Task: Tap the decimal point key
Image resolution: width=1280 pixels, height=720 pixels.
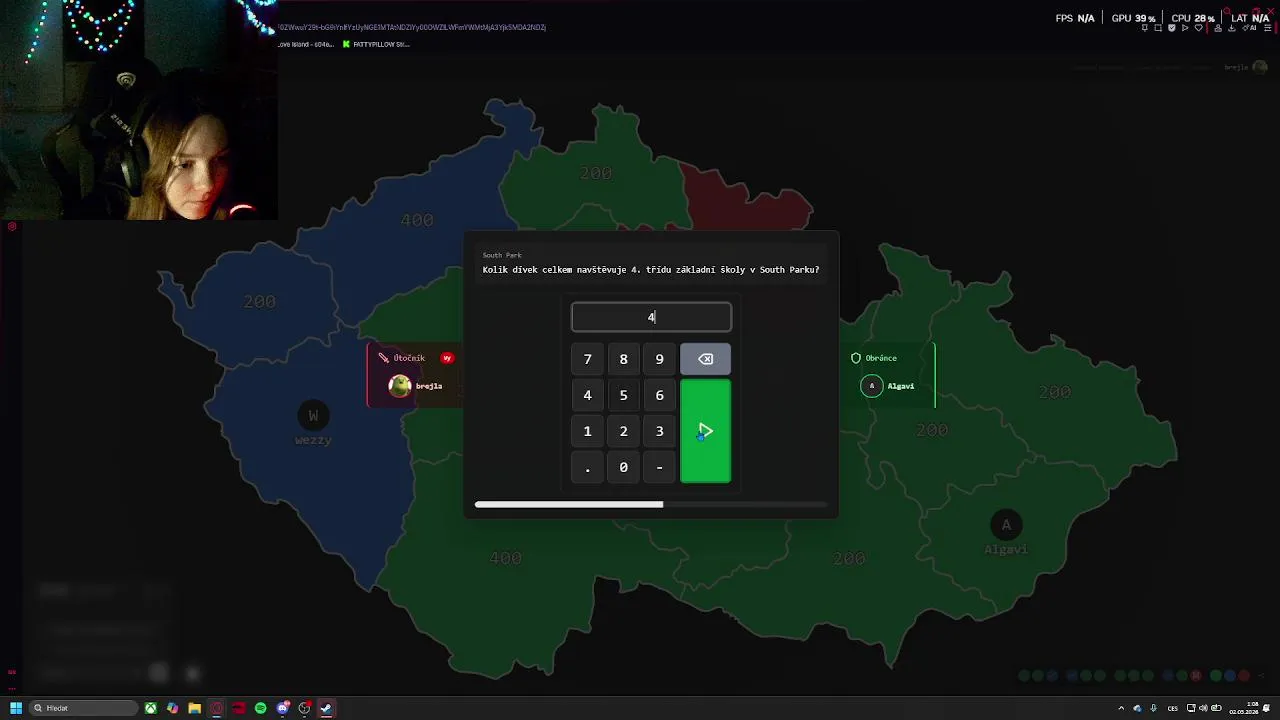Action: (x=587, y=467)
